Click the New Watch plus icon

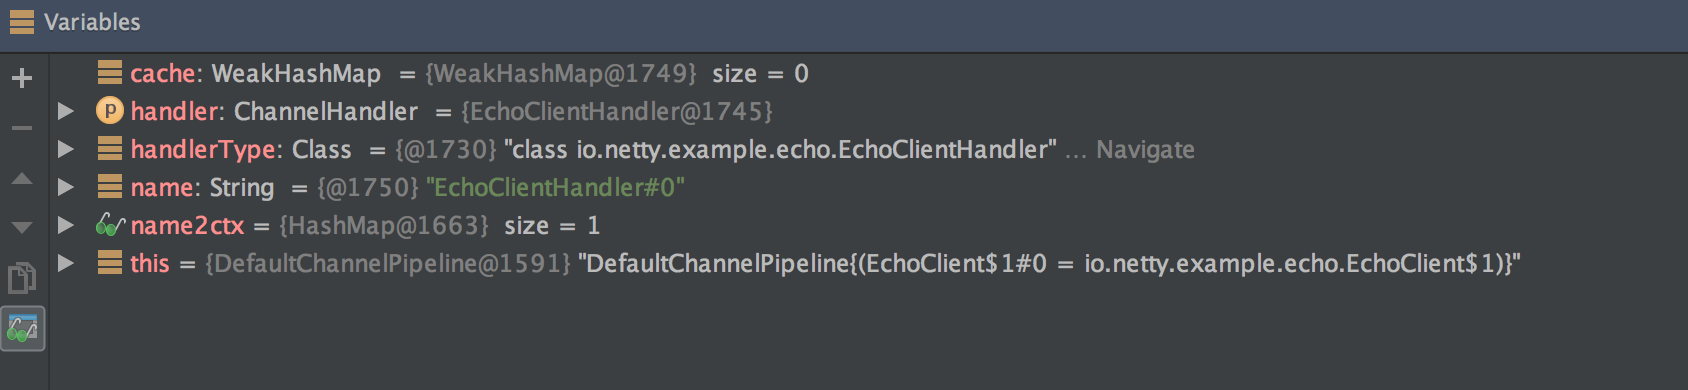click(22, 78)
